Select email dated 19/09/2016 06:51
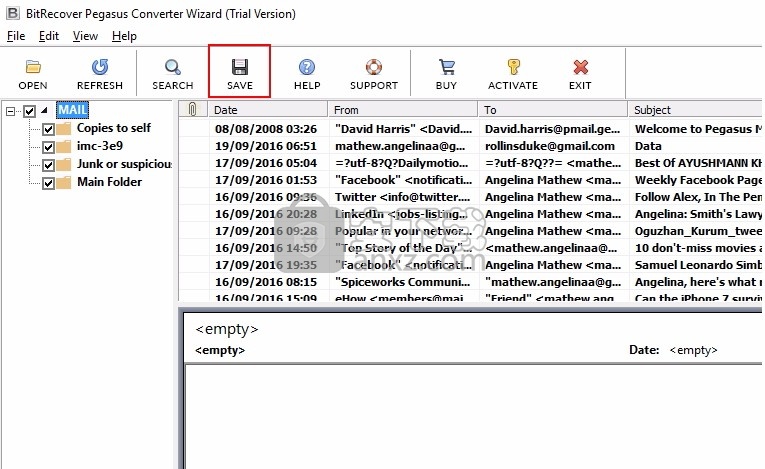This screenshot has width=765, height=469. (x=266, y=146)
